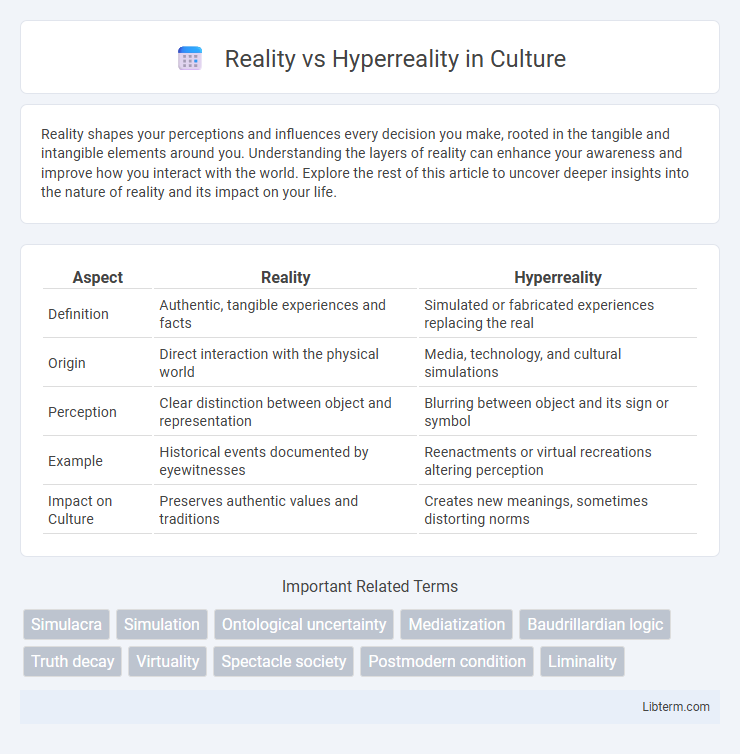The image size is (740, 754).
Task: Select 'Authentic, tangible experiences and facts' cell
Action: pyautogui.click(x=285, y=314)
